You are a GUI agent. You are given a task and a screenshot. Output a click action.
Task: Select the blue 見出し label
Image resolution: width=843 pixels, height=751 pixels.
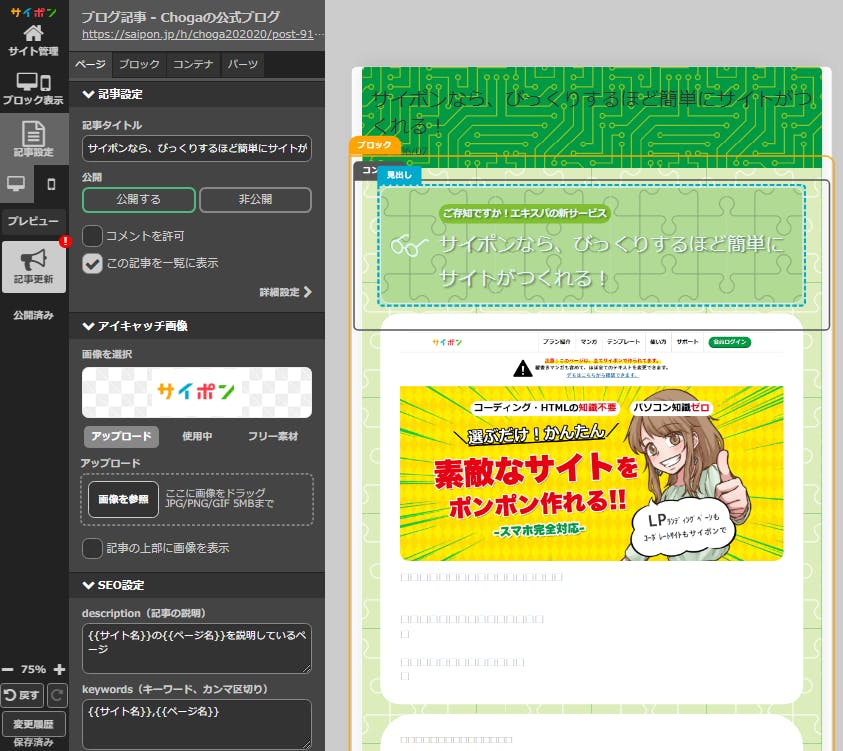coord(399,175)
